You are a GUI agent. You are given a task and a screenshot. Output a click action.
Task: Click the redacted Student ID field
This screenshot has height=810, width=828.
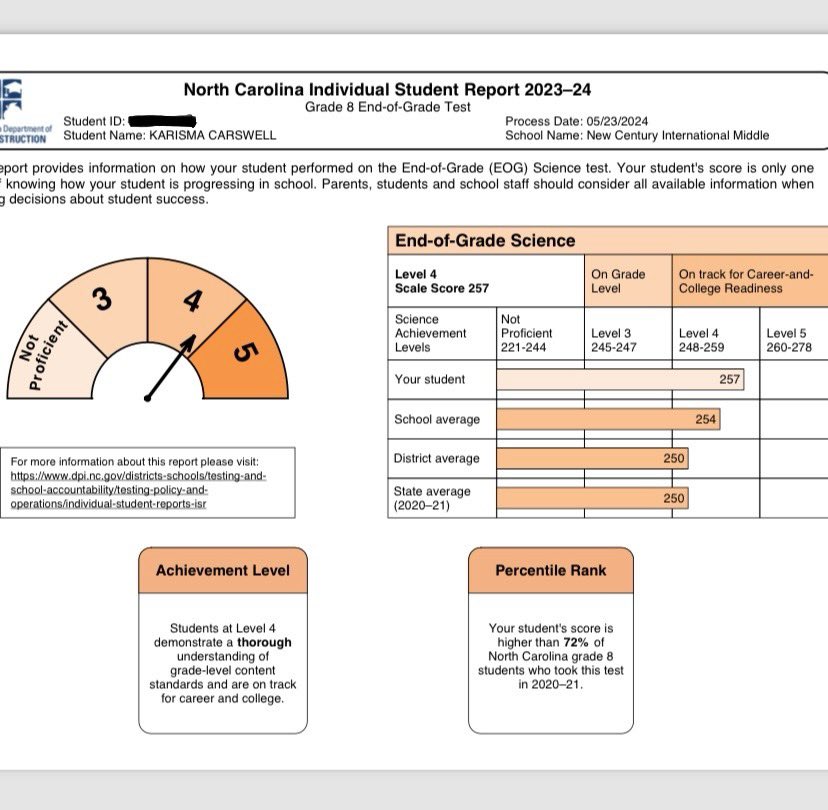(162, 121)
